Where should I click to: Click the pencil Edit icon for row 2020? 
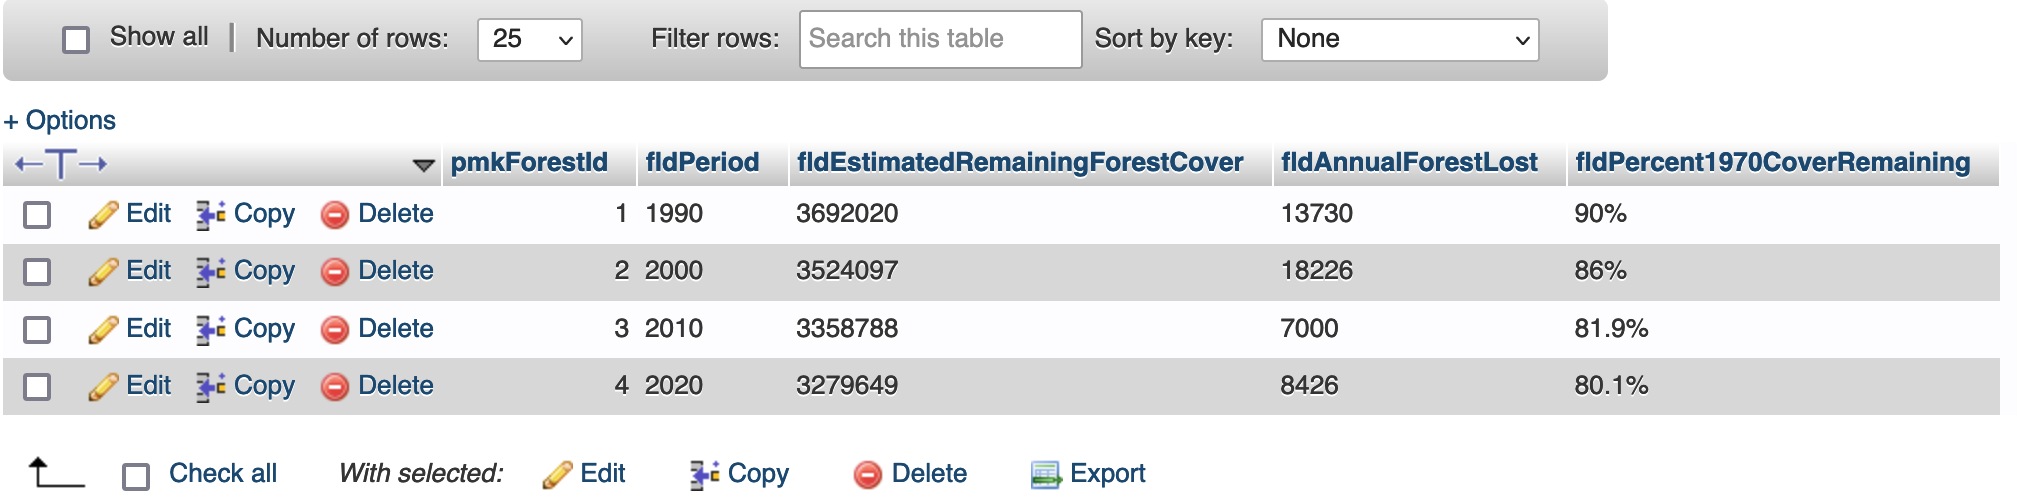tap(103, 387)
